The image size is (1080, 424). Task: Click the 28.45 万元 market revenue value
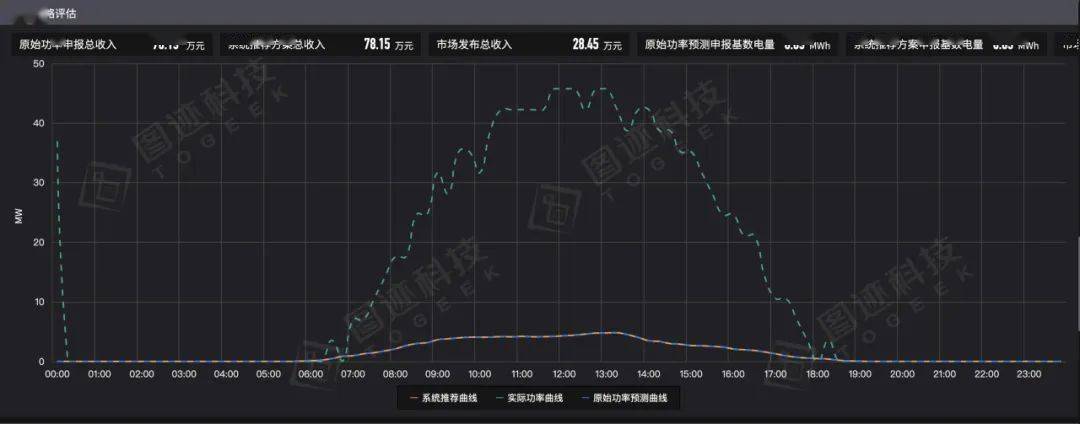586,45
